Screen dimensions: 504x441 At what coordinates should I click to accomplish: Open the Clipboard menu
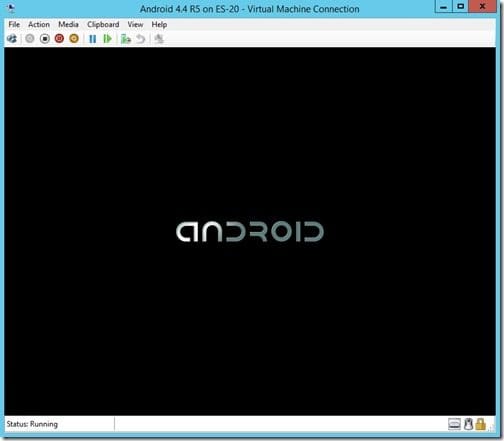point(103,24)
